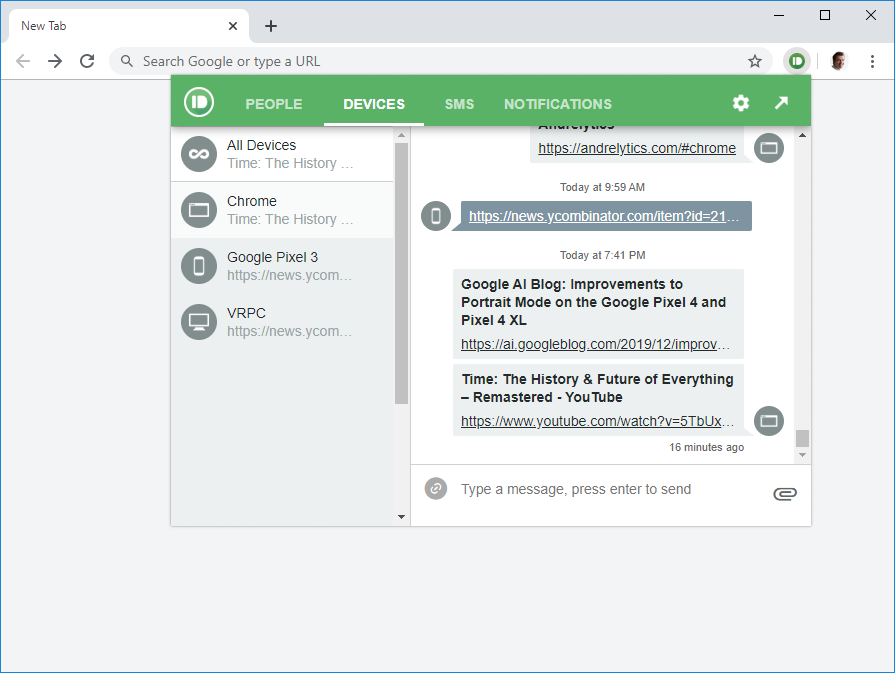Switch to the People tab

point(274,104)
